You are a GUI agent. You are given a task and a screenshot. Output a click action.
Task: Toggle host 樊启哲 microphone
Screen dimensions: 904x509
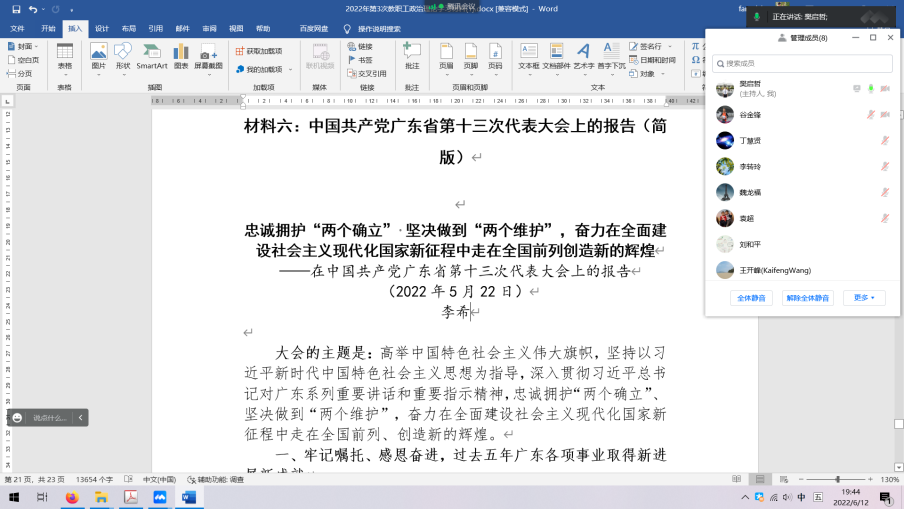871,89
